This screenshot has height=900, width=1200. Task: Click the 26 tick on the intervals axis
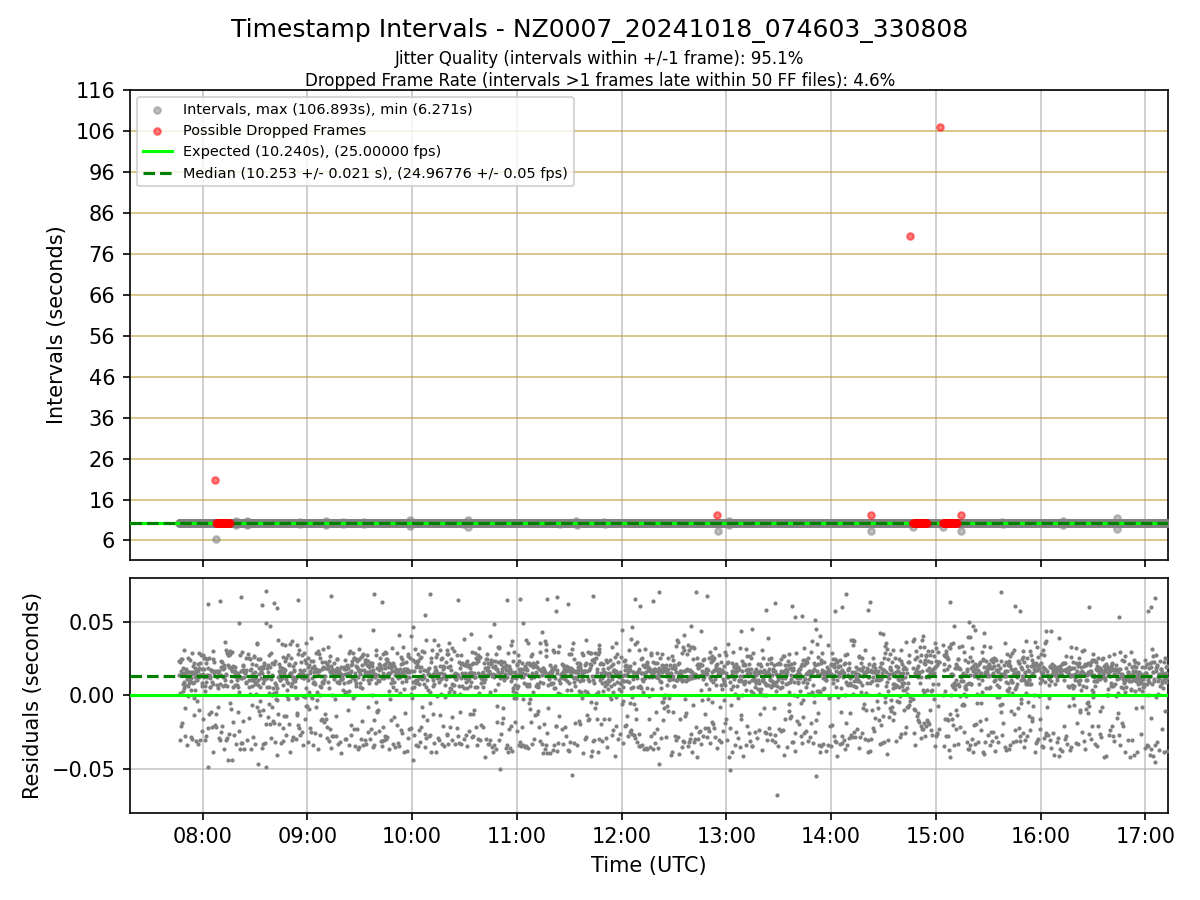pyautogui.click(x=103, y=460)
